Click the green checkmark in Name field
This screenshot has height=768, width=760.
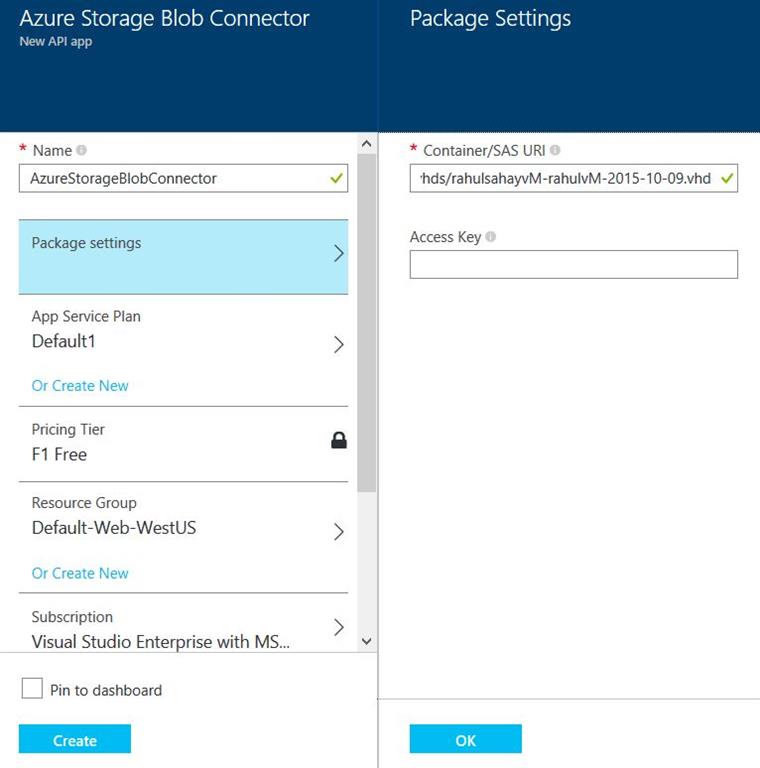[338, 179]
